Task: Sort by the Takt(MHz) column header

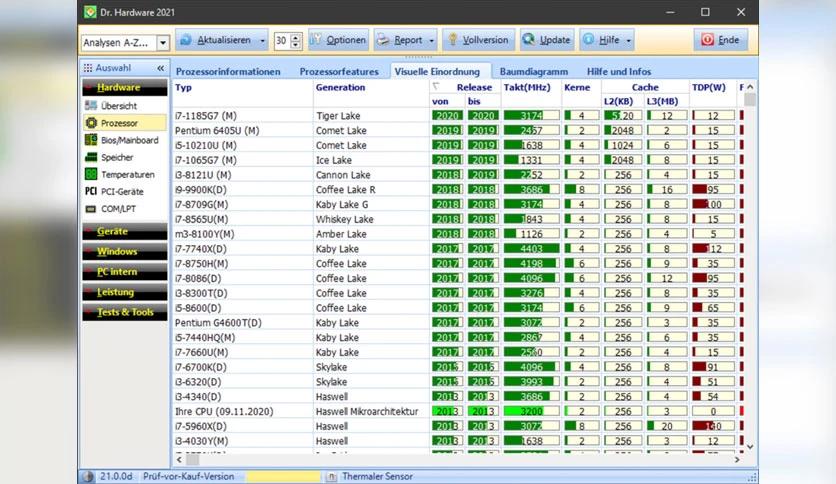Action: pos(527,87)
